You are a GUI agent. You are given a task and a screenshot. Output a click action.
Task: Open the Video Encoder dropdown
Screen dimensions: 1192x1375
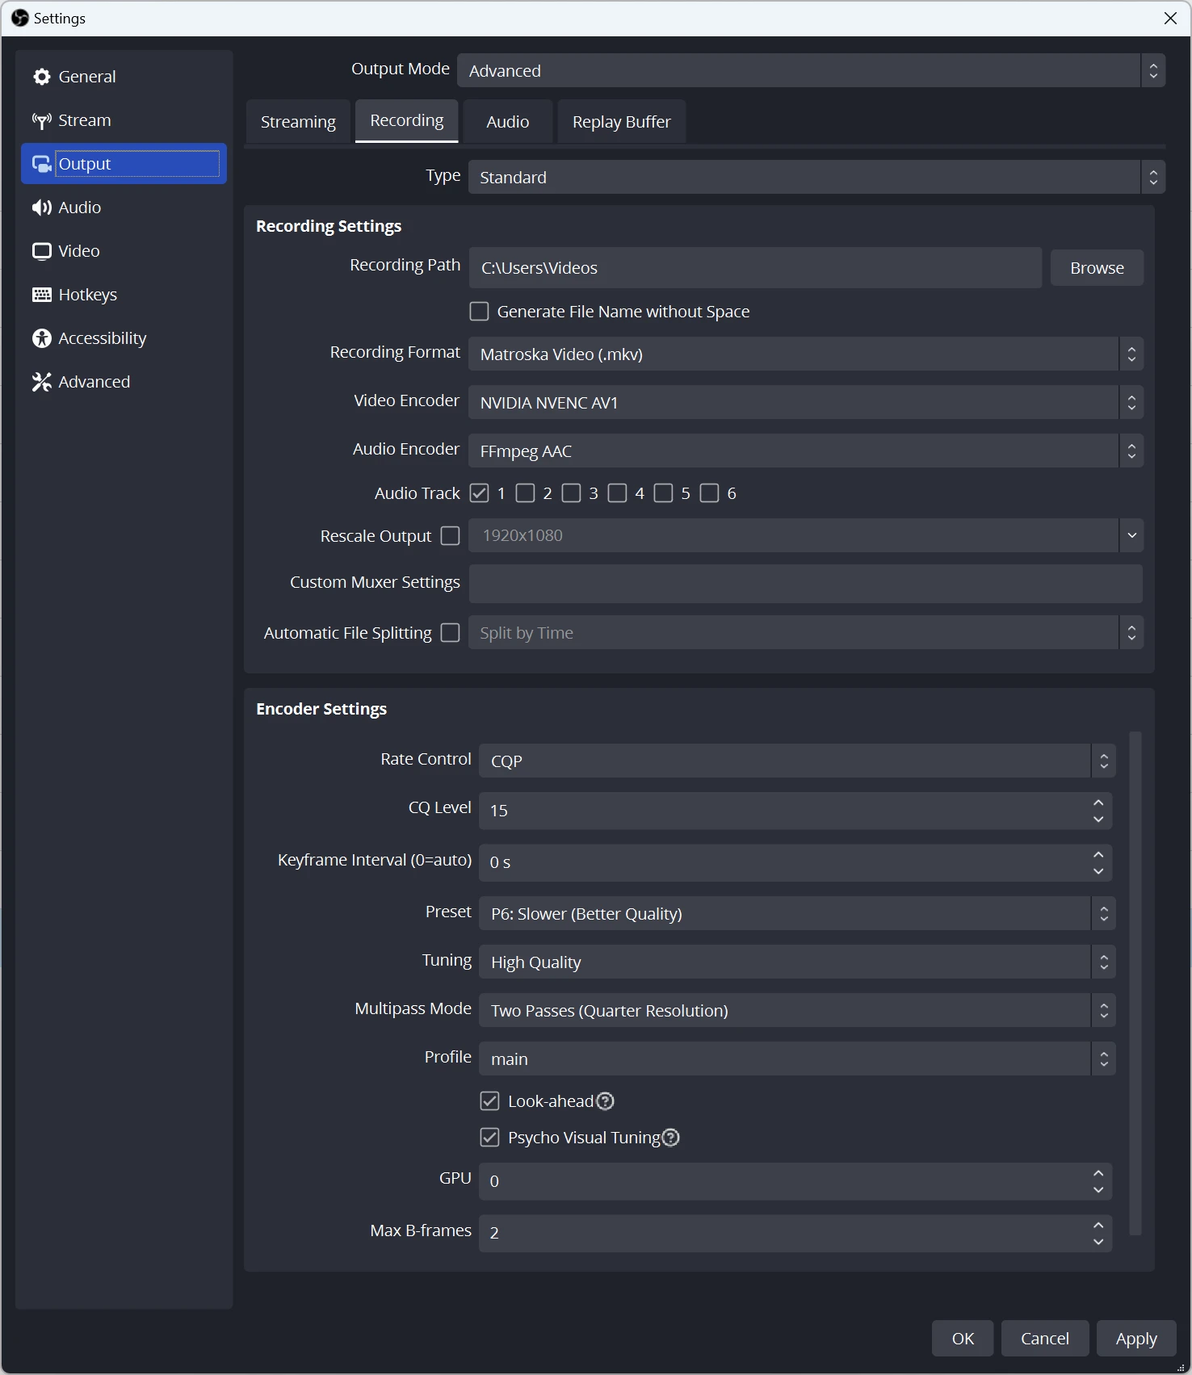coord(805,403)
